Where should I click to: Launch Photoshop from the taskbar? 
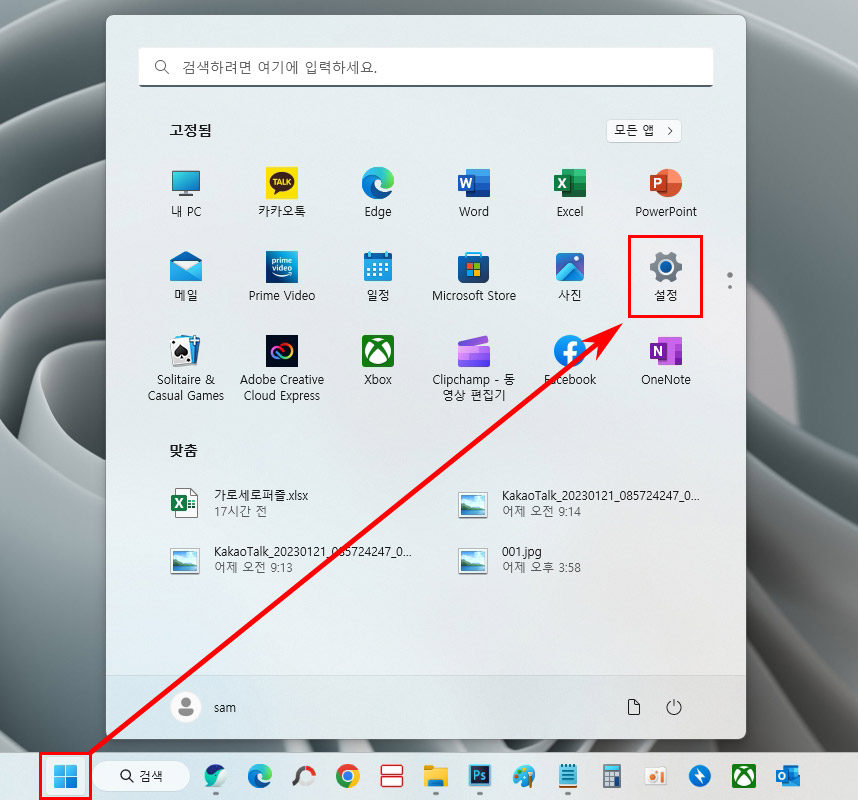479,776
